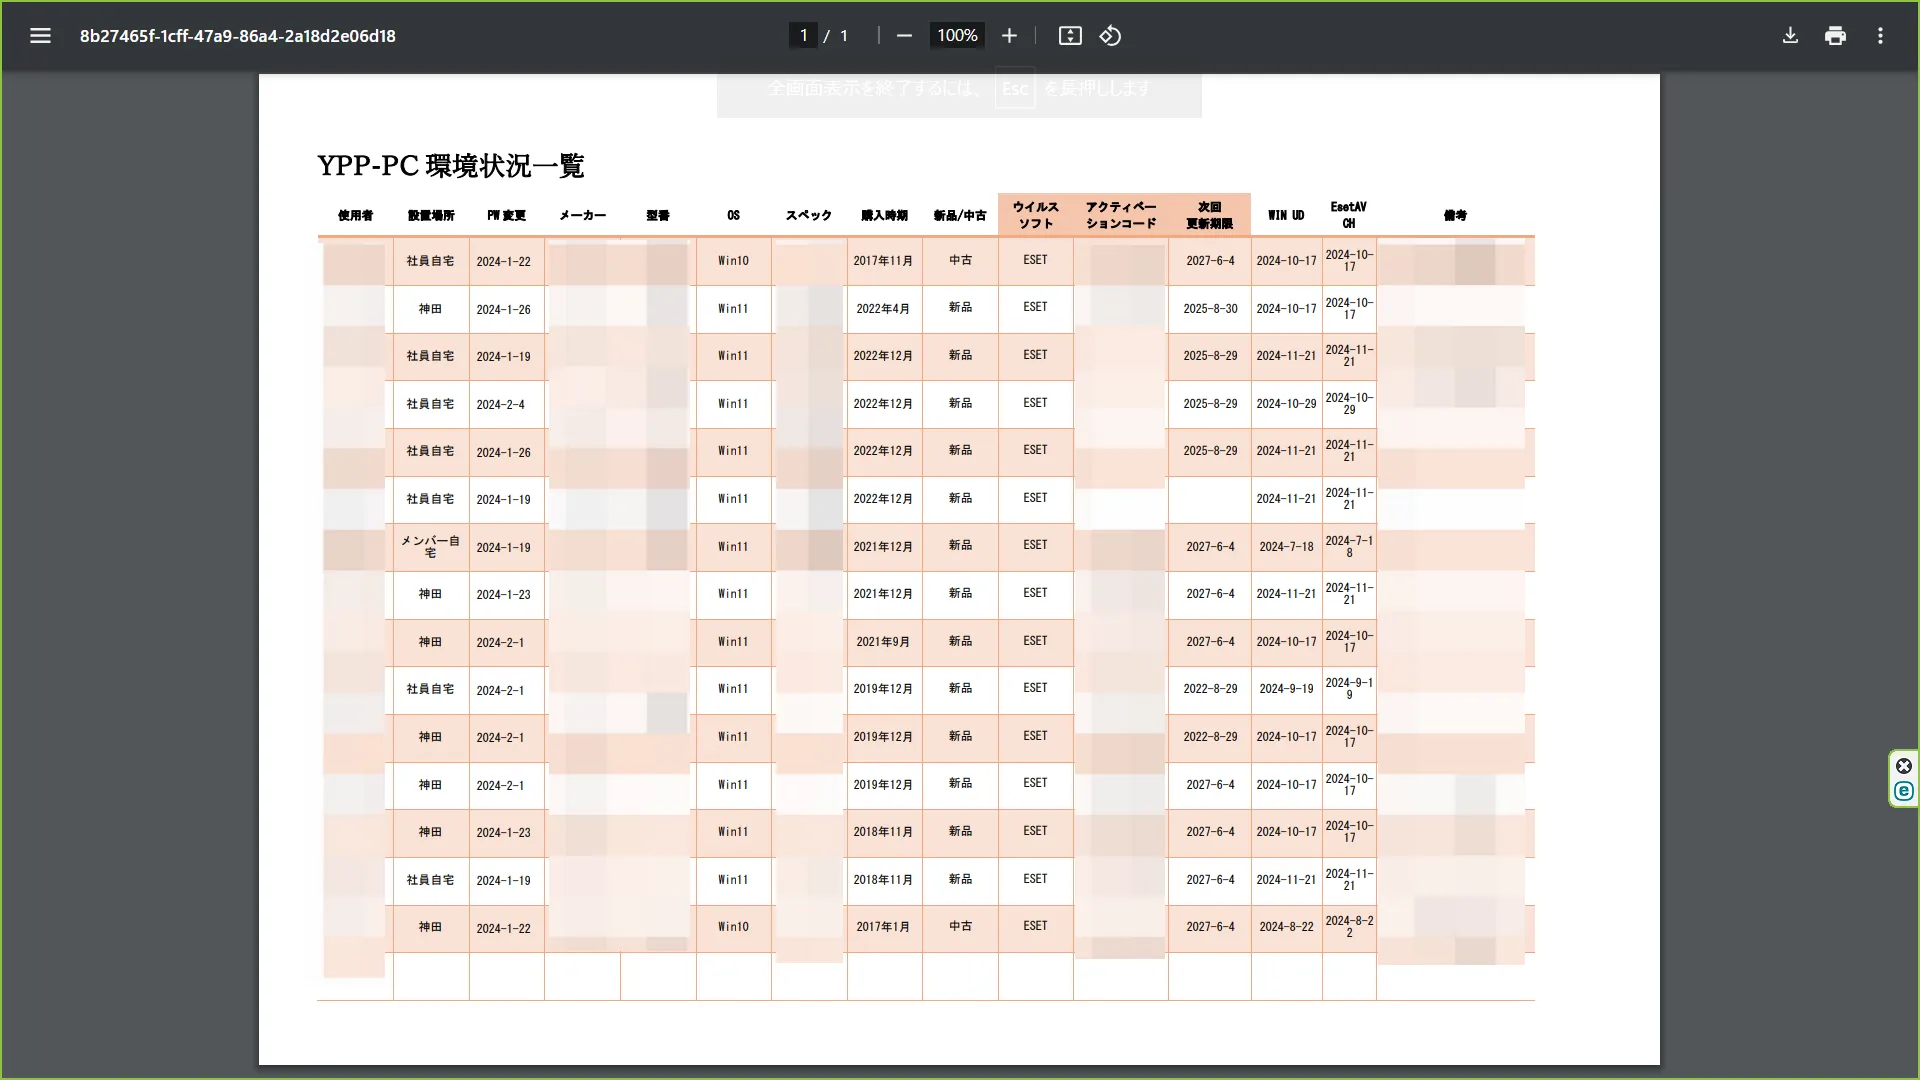Viewport: 1920px width, 1080px height.
Task: Click the 100% zoom level field
Action: click(x=957, y=36)
